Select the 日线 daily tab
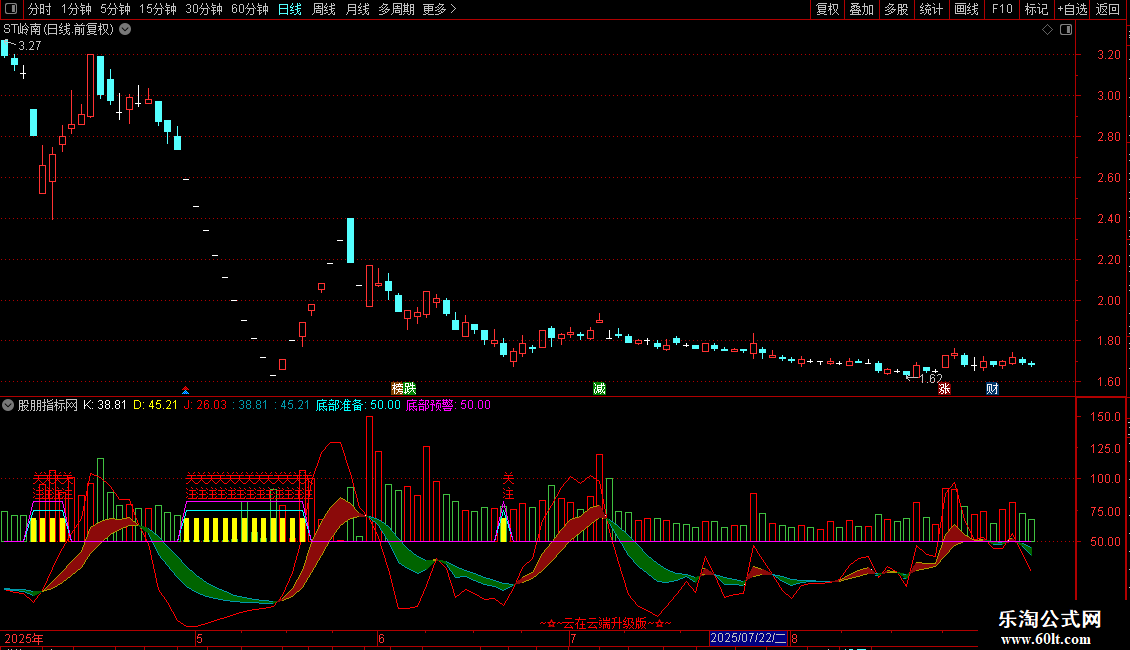1130x650 pixels. pyautogui.click(x=290, y=9)
